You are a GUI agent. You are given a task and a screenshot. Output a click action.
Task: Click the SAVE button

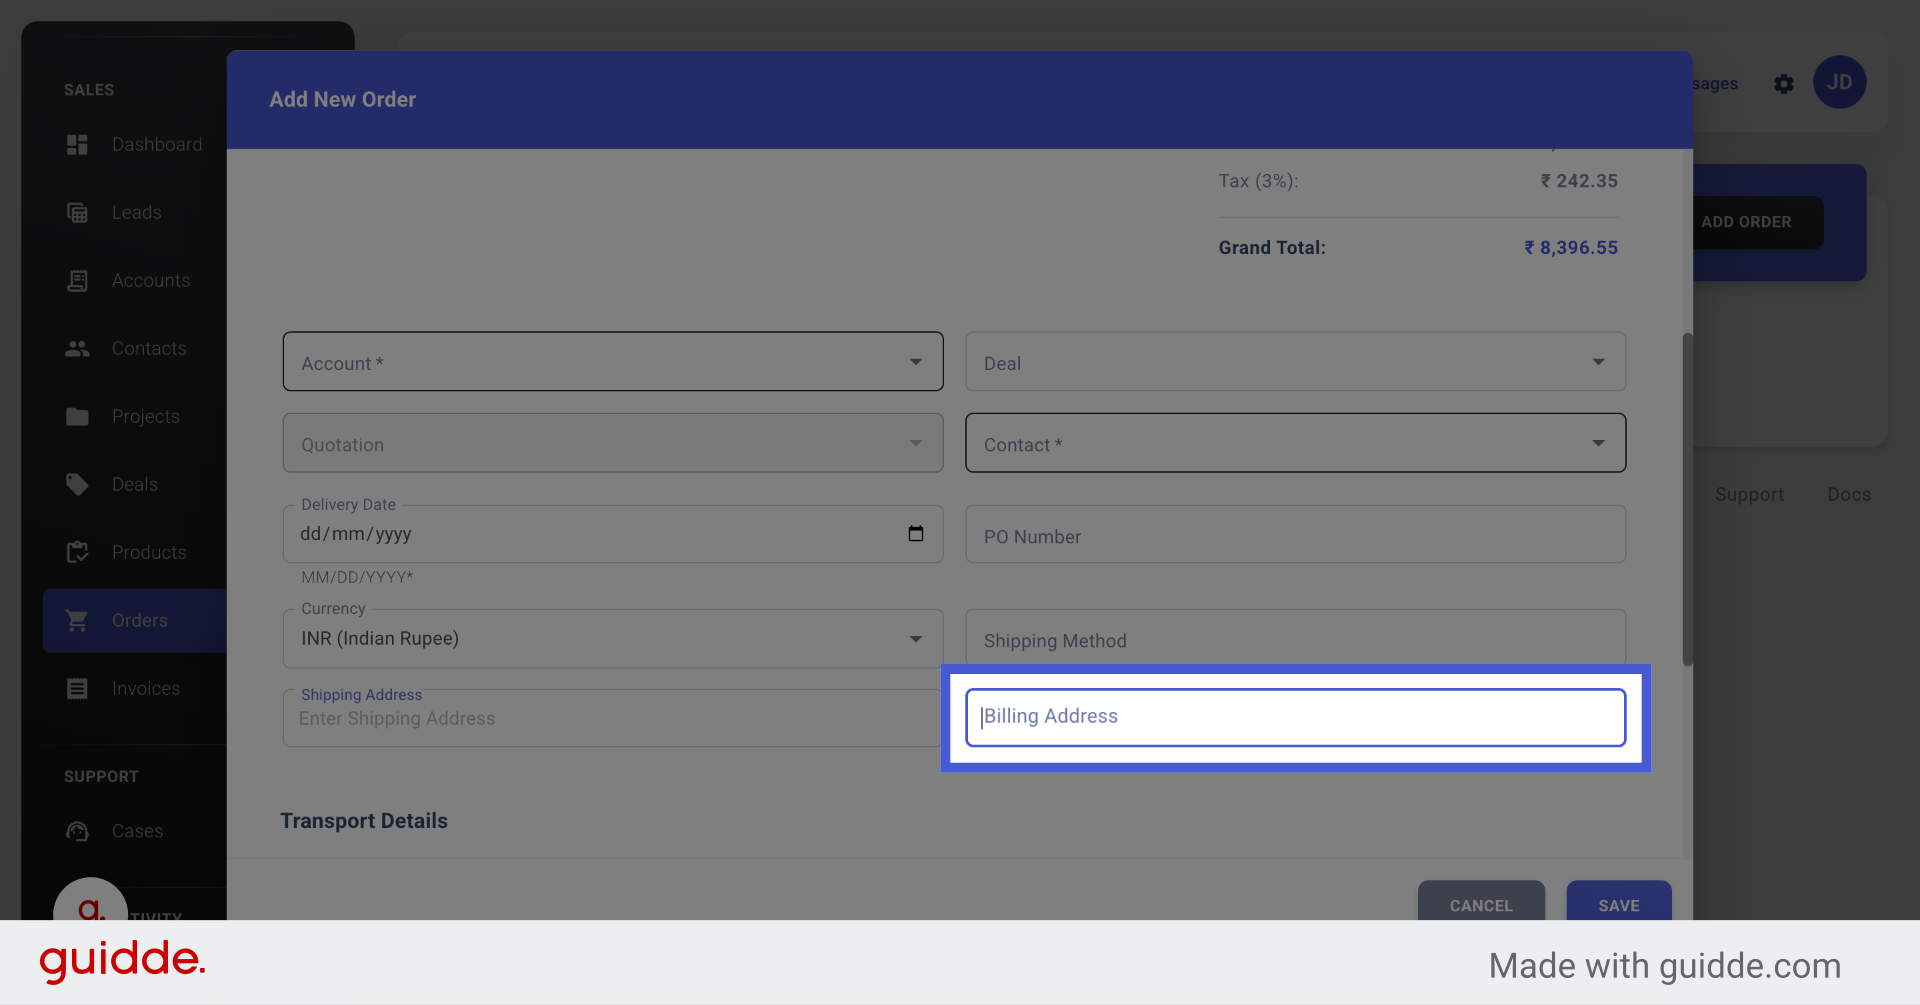pyautogui.click(x=1618, y=905)
